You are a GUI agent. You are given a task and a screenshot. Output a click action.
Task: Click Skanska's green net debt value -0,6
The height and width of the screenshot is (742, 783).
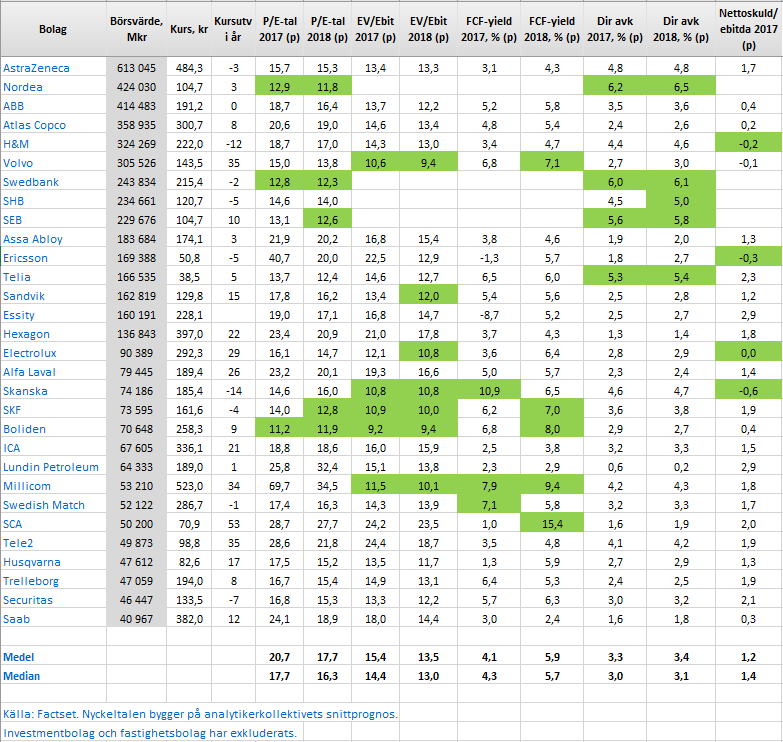[749, 391]
